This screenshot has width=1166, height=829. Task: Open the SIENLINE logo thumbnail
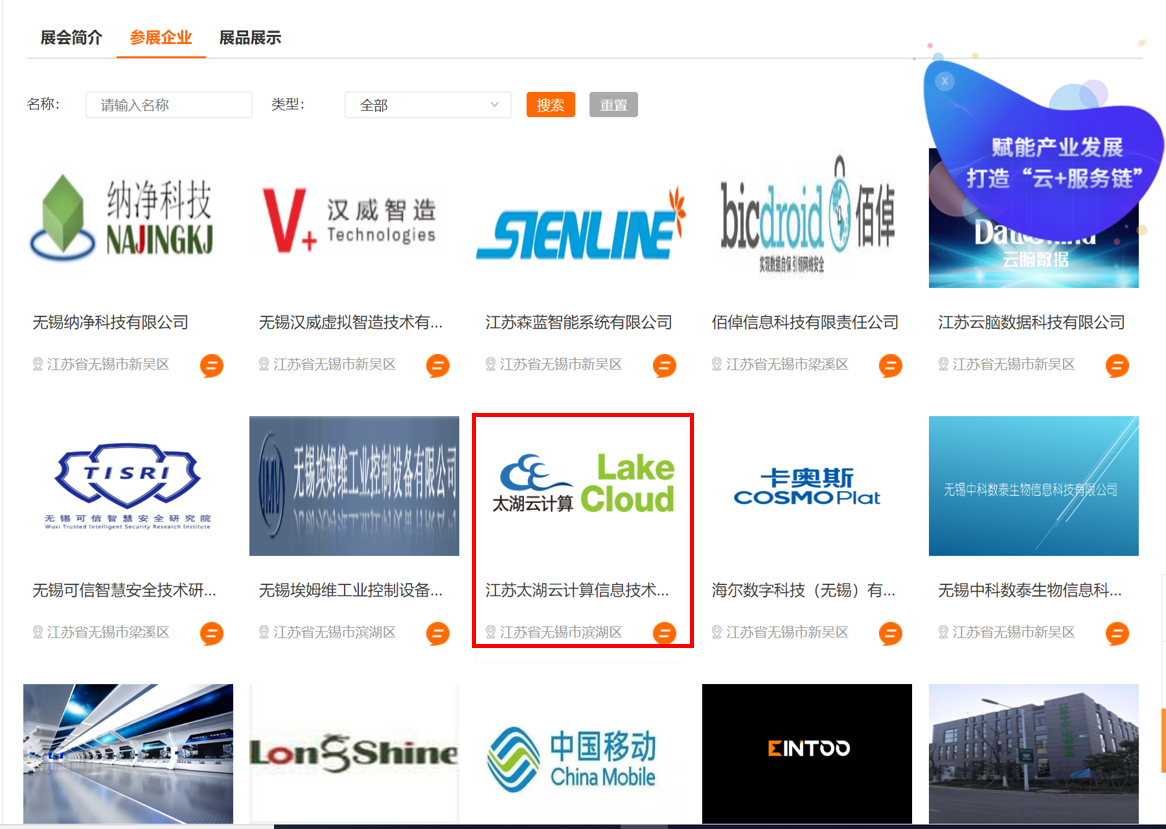pos(580,218)
